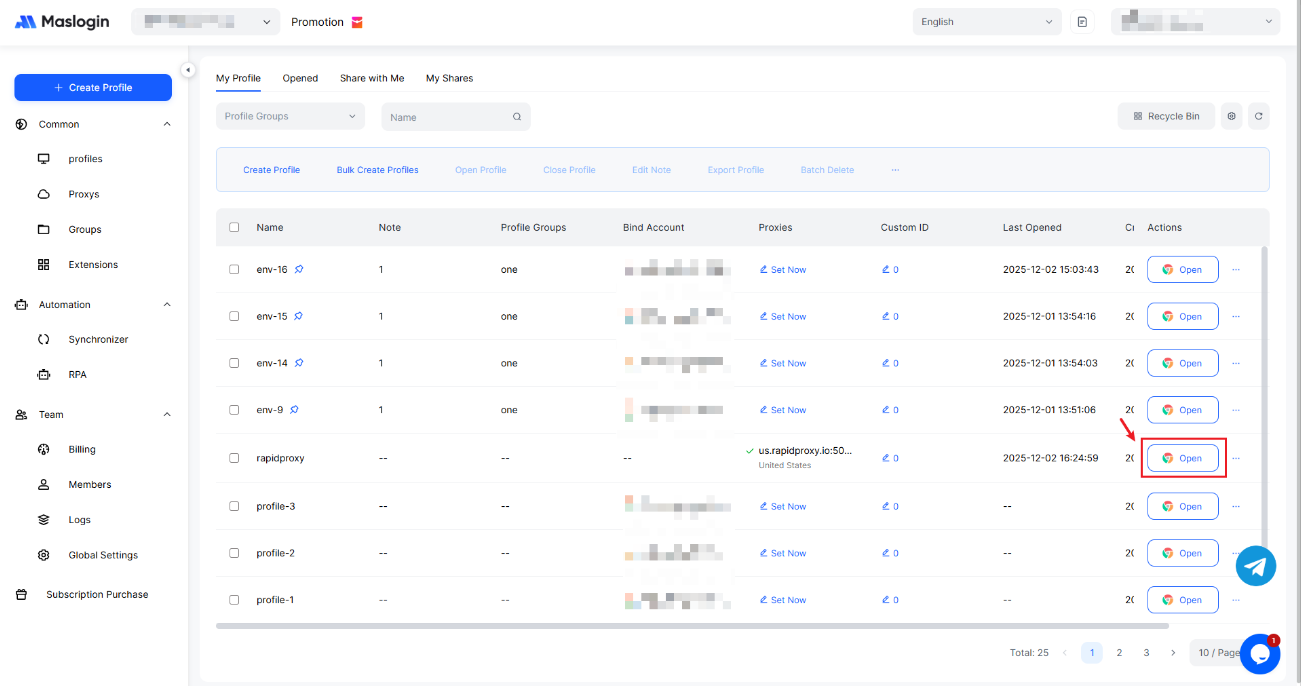Click the document icon next to language selector
This screenshot has height=686, width=1301.
click(x=1082, y=22)
